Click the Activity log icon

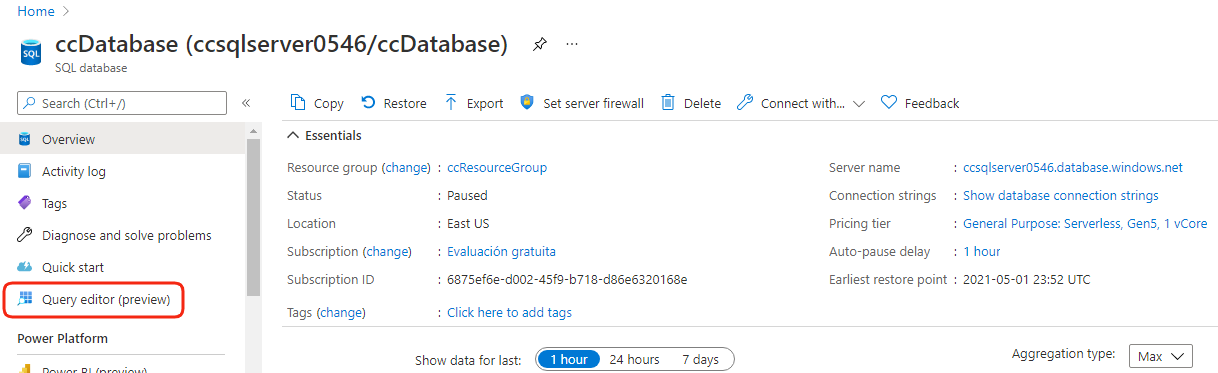pos(25,171)
